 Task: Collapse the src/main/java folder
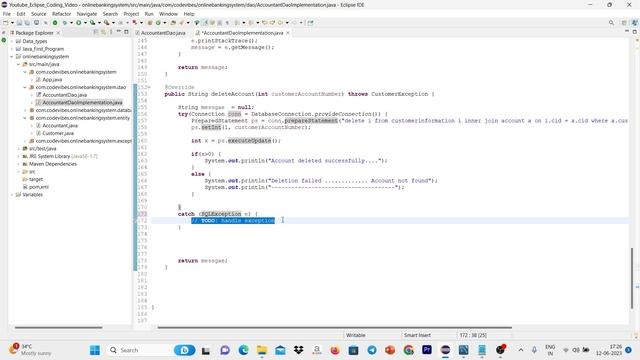[18, 64]
